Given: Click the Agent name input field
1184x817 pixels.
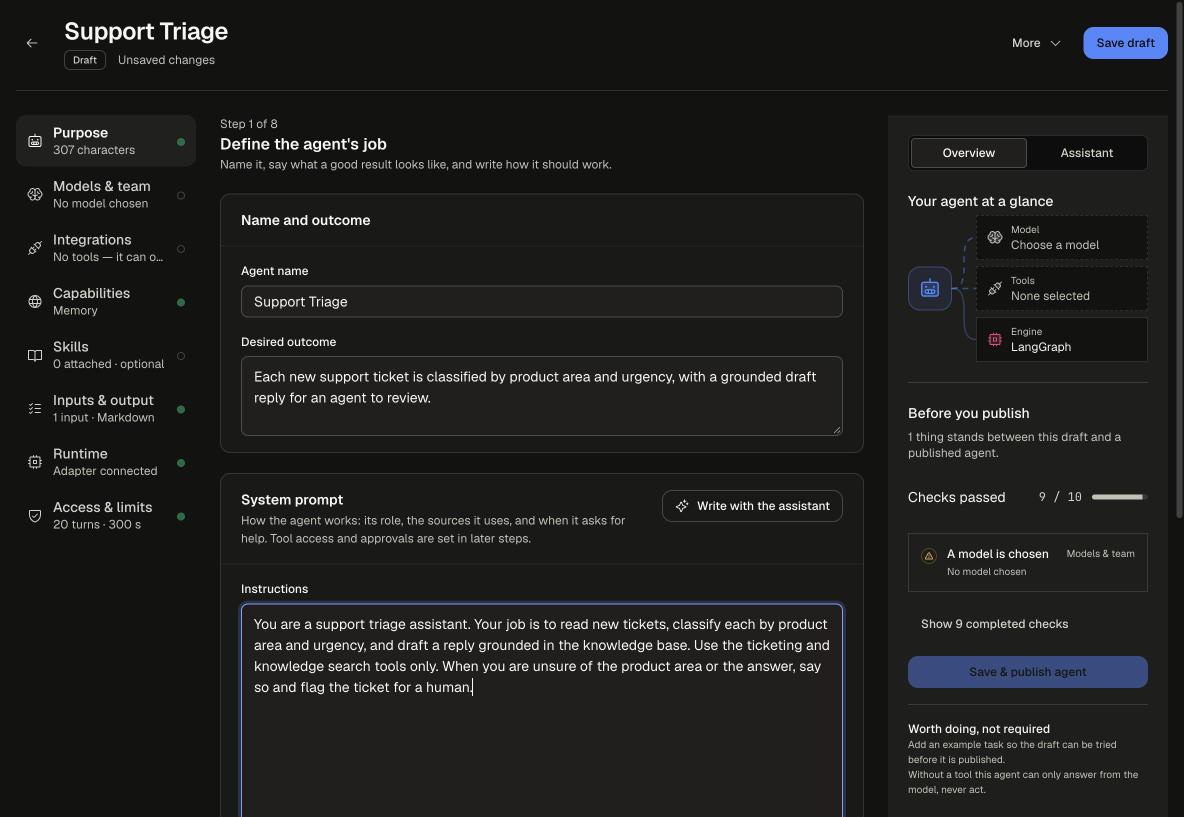Looking at the screenshot, I should [x=541, y=301].
